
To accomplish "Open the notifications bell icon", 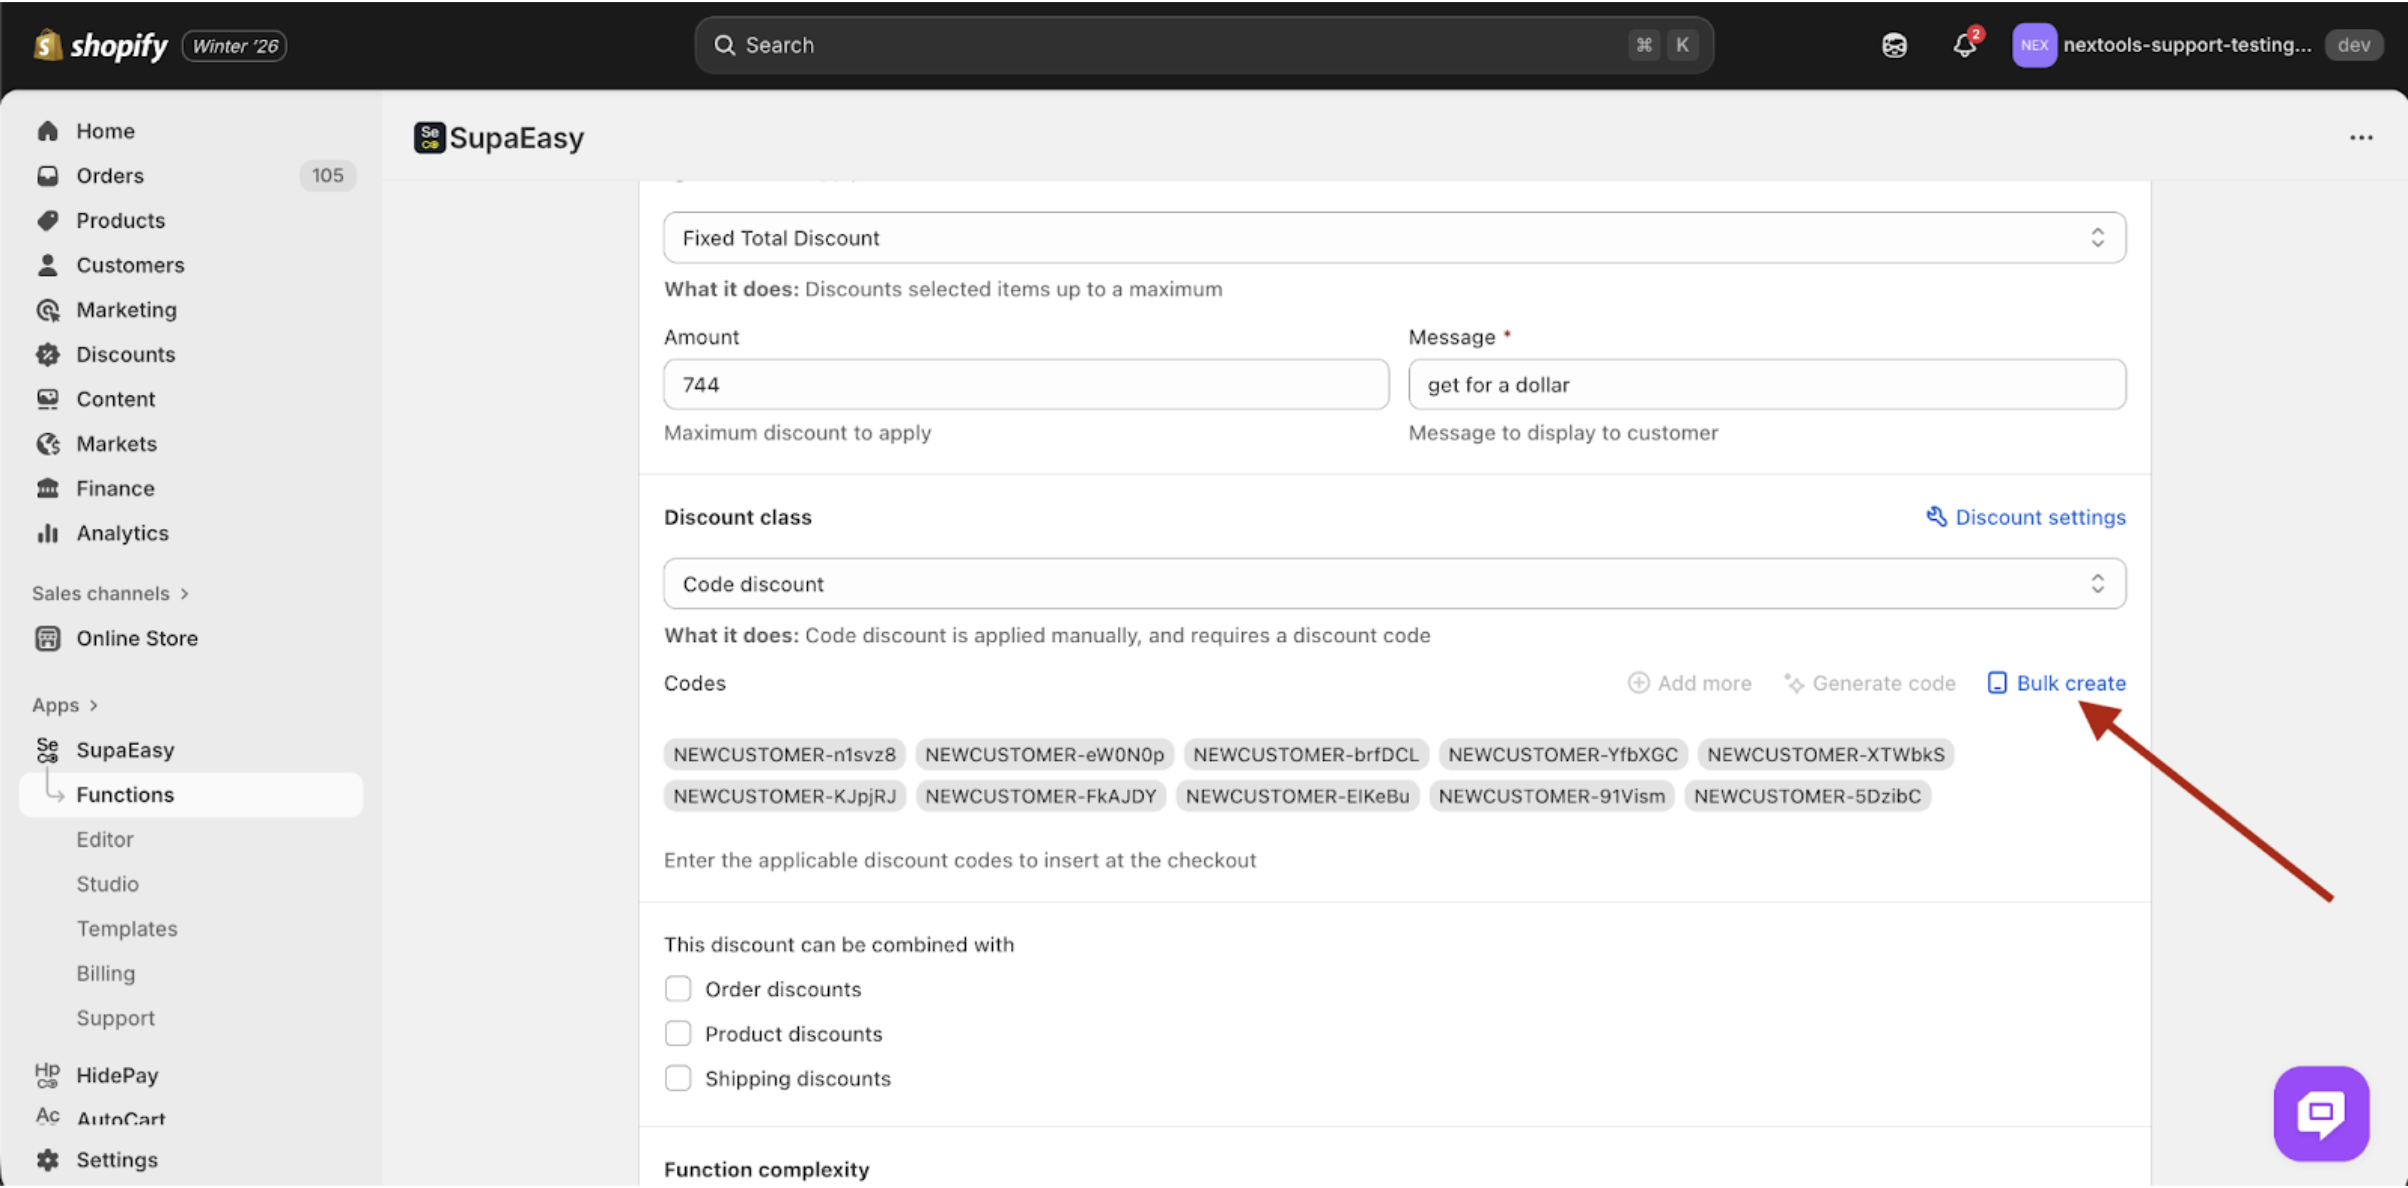I will click(1964, 45).
